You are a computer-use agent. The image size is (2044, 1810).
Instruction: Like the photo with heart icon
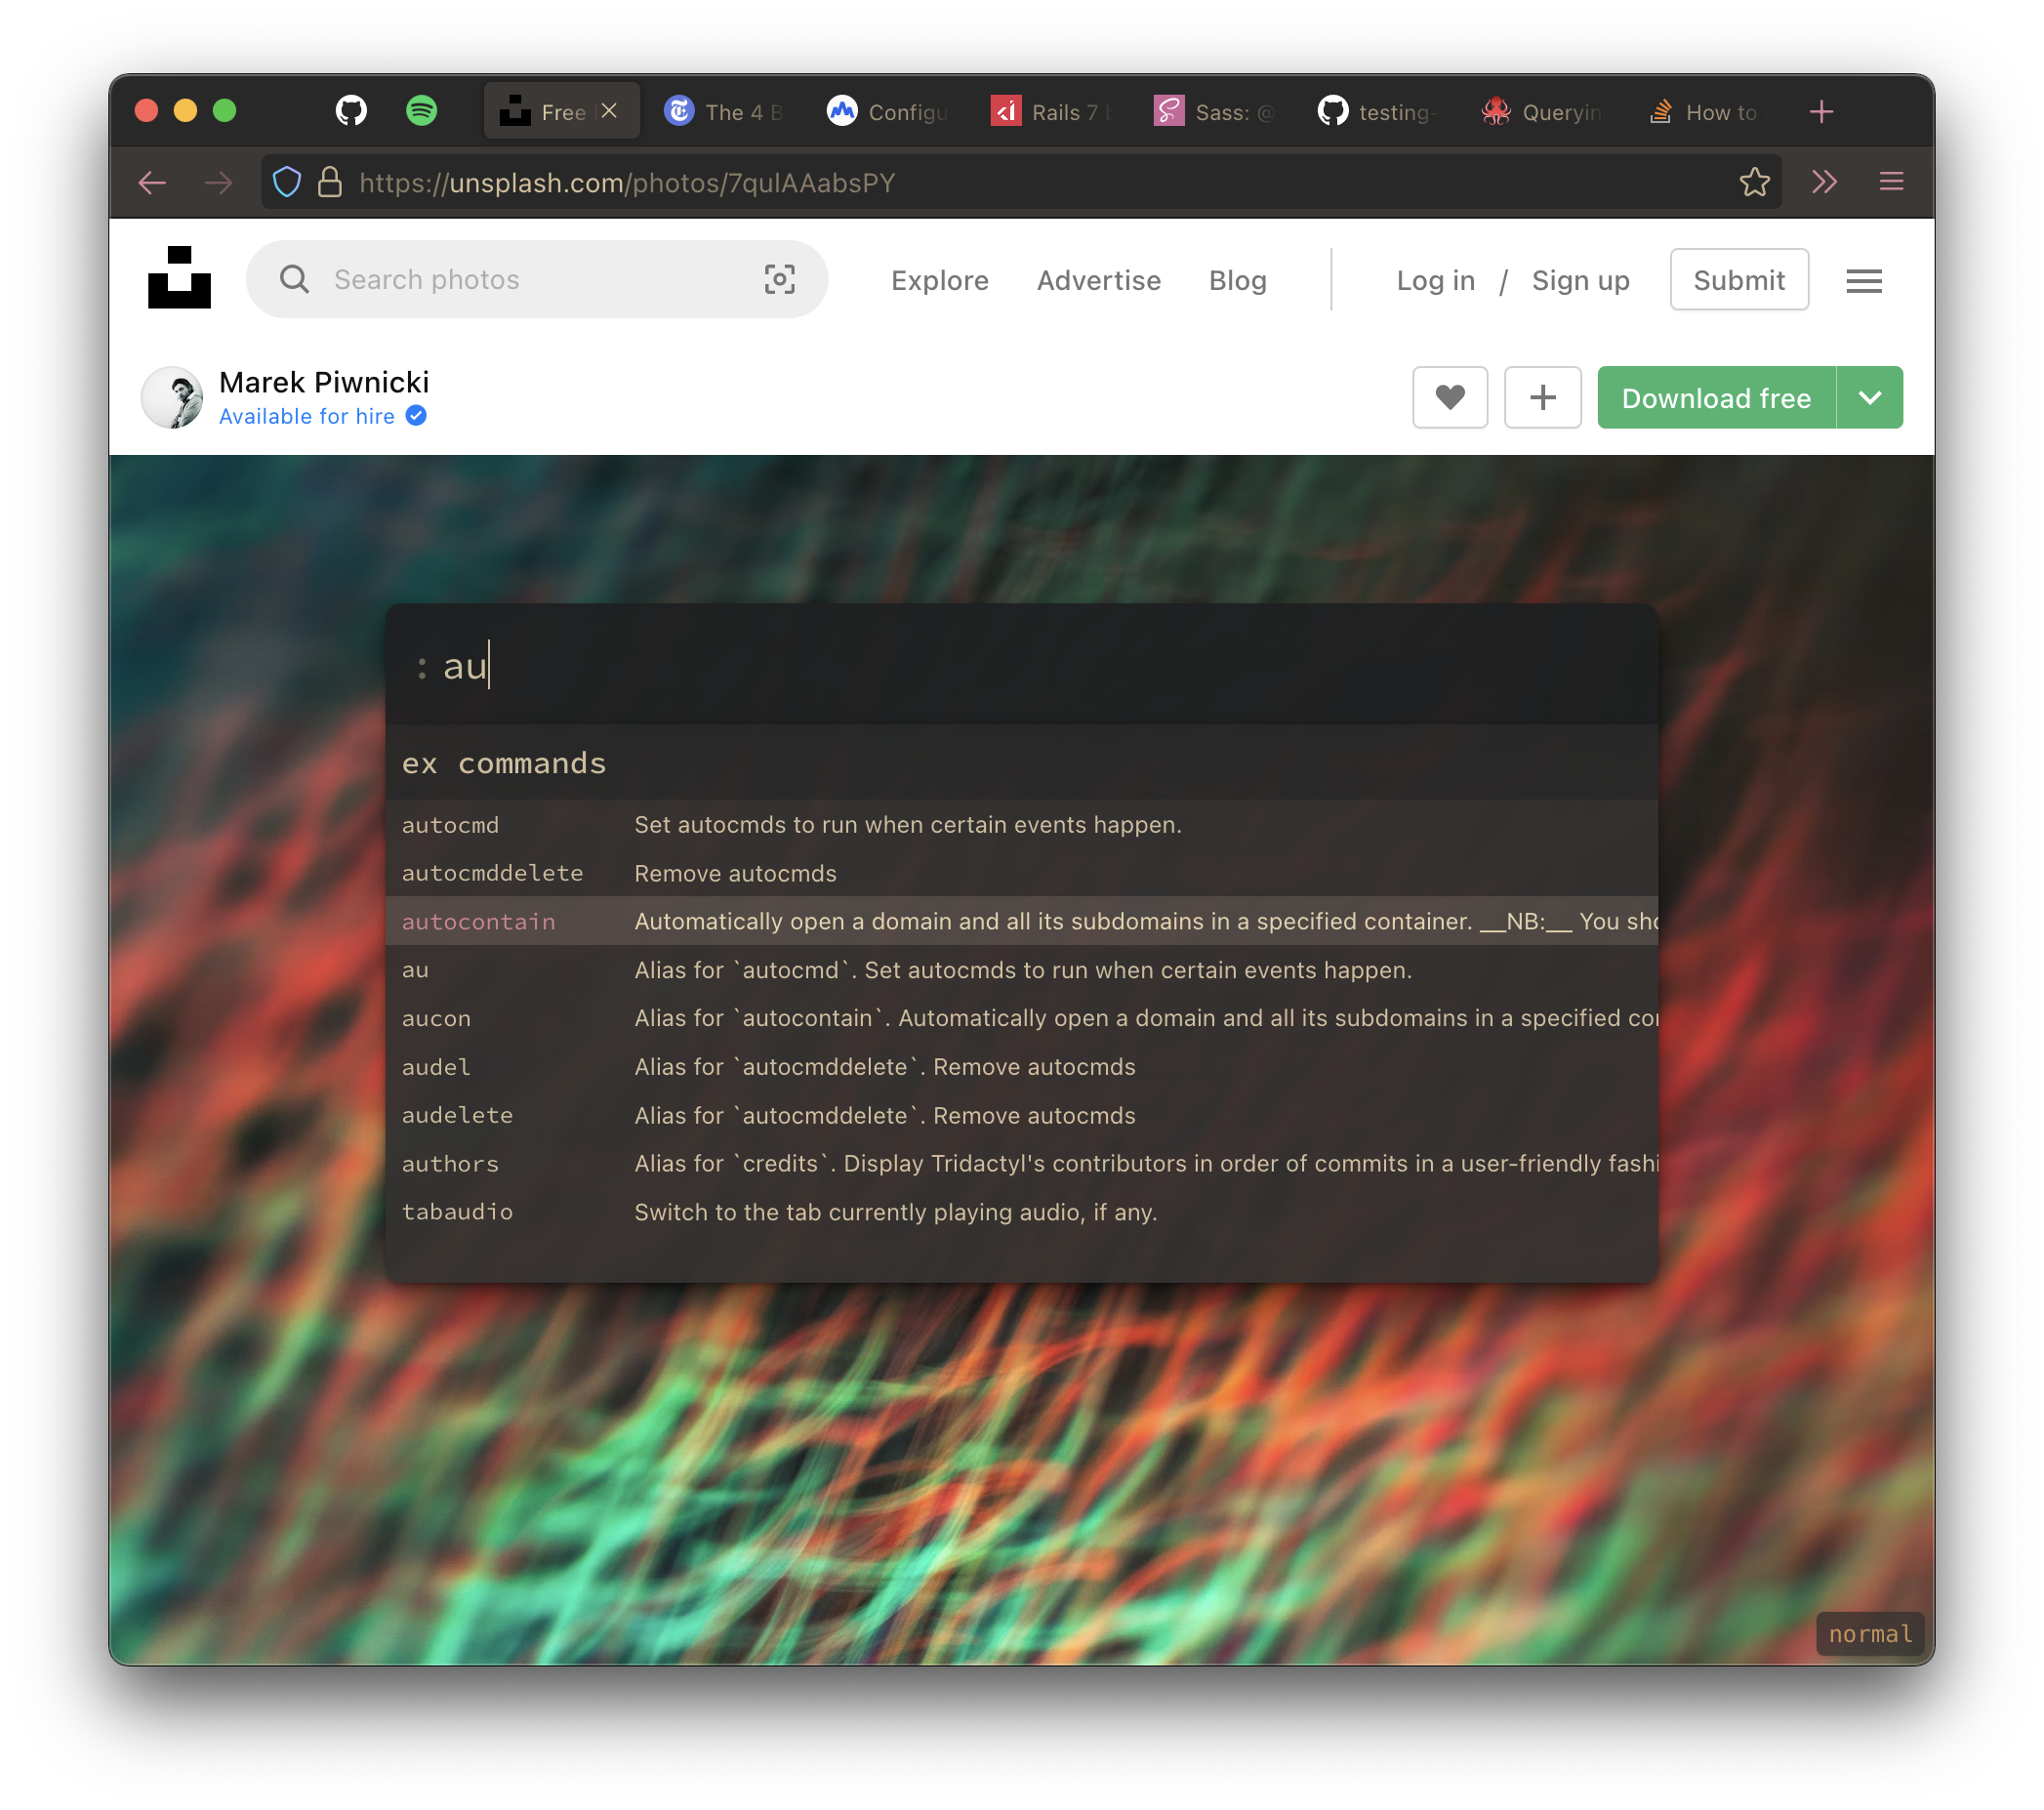click(1449, 397)
